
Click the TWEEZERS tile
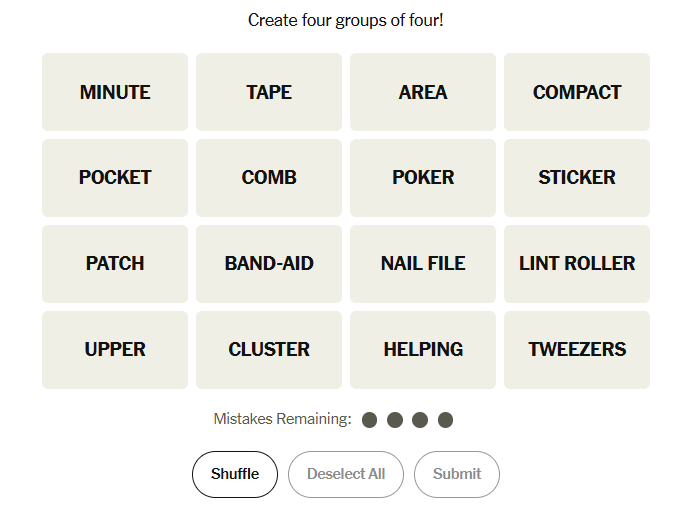tap(577, 350)
